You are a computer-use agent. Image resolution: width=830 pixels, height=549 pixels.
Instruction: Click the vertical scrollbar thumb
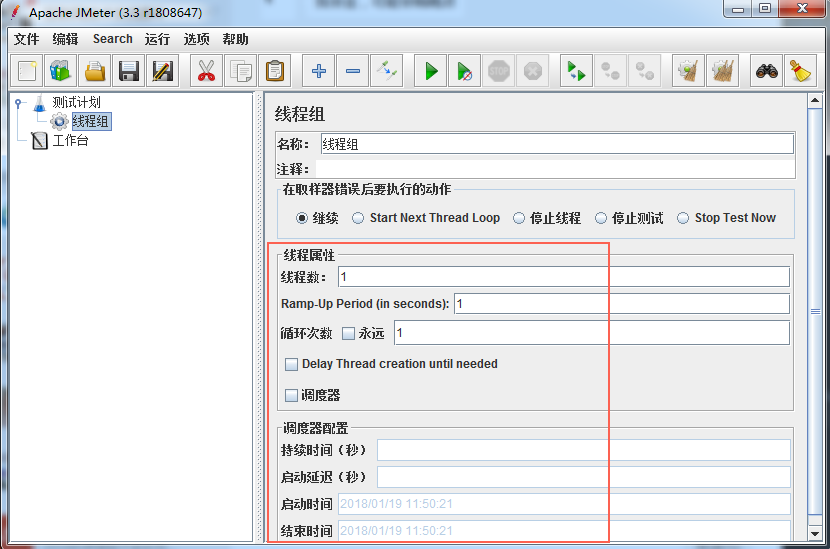[815, 311]
